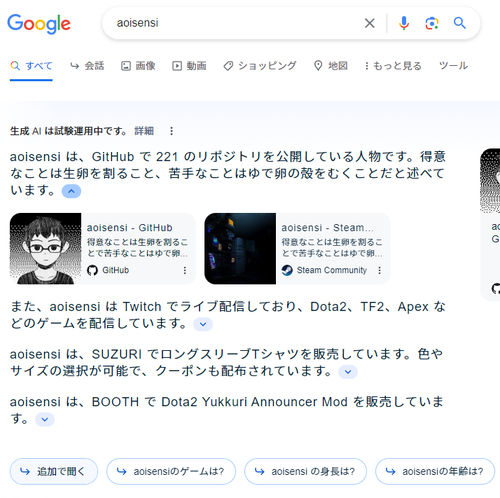The width and height of the screenshot is (500, 498).
Task: Open the aoisensi GitHub avatar thumbnail
Action: pyautogui.click(x=45, y=249)
